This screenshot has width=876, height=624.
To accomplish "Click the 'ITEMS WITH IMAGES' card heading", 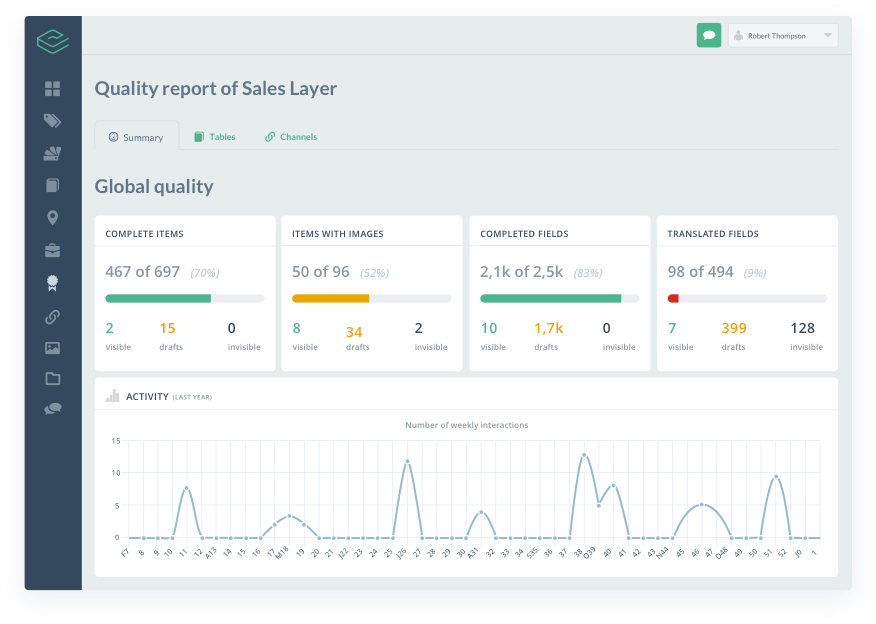I will pyautogui.click(x=337, y=234).
